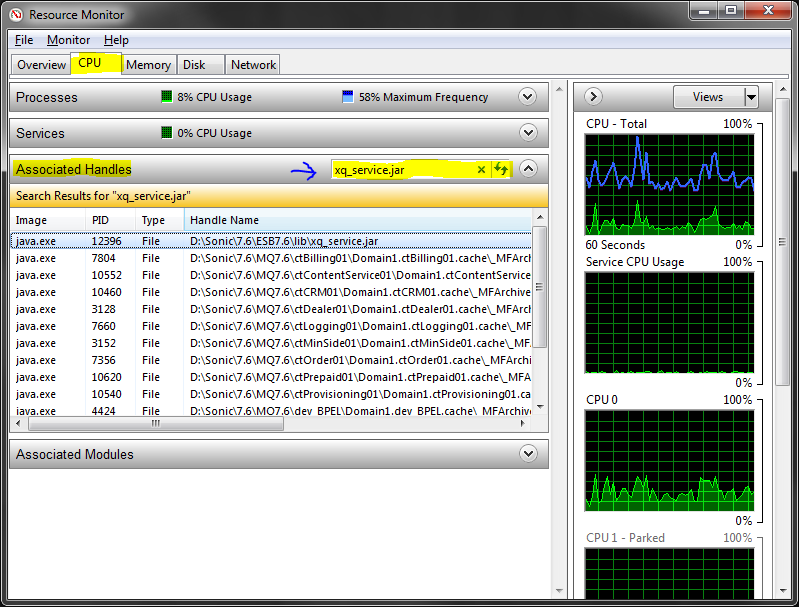Click the green CPU Usage indicator in Processes
This screenshot has width=799, height=607.
(x=167, y=97)
